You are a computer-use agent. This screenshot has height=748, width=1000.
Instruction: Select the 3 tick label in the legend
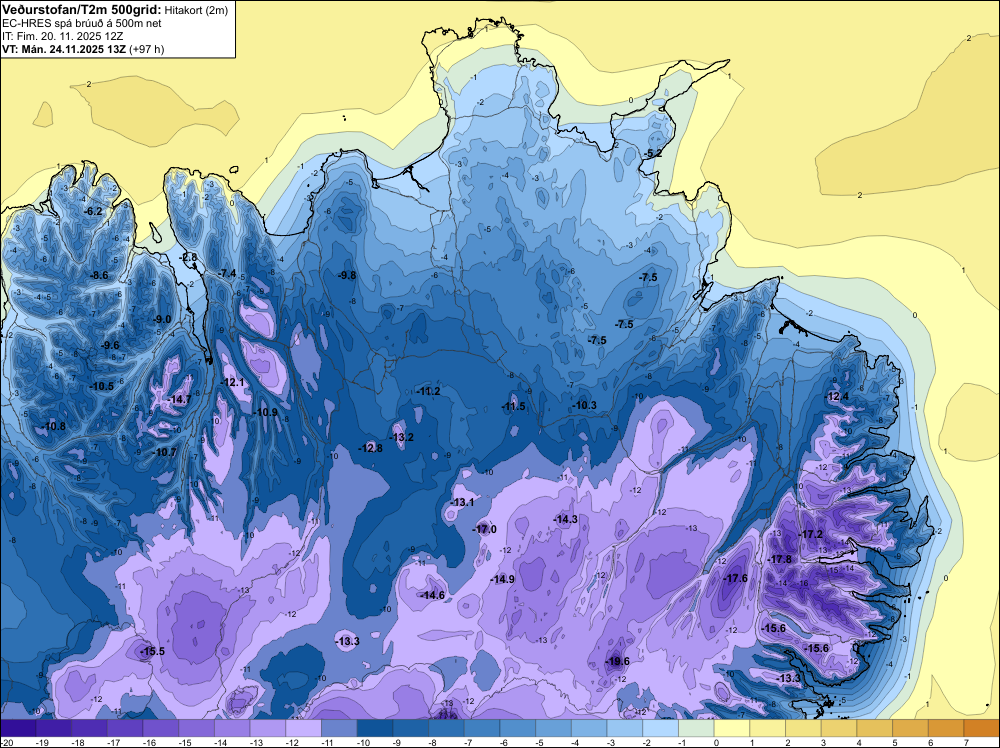tap(824, 743)
